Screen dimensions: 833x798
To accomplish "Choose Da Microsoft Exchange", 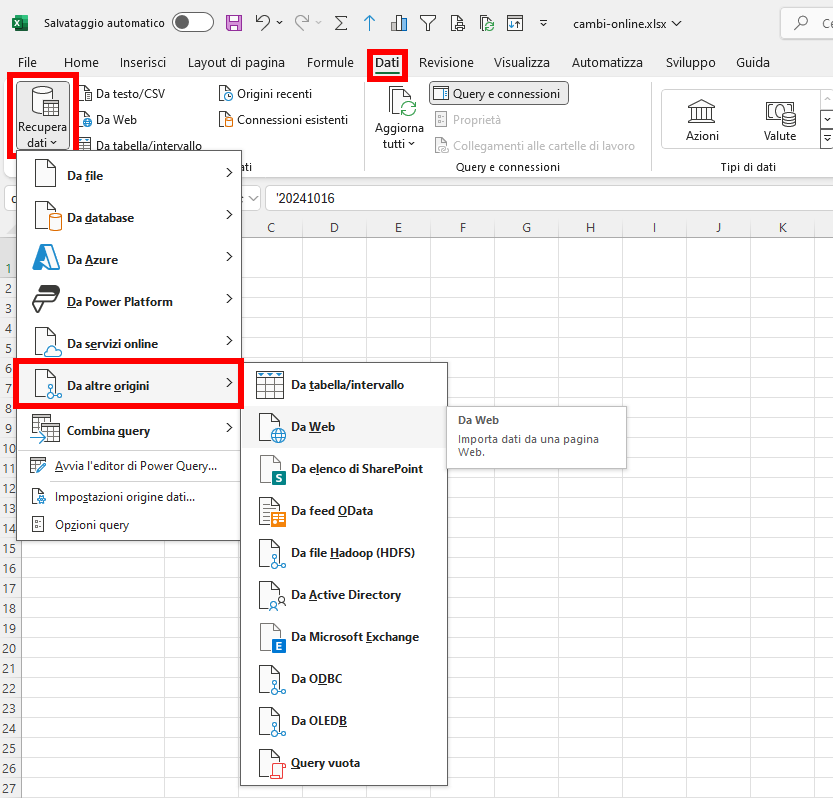I will 344,636.
